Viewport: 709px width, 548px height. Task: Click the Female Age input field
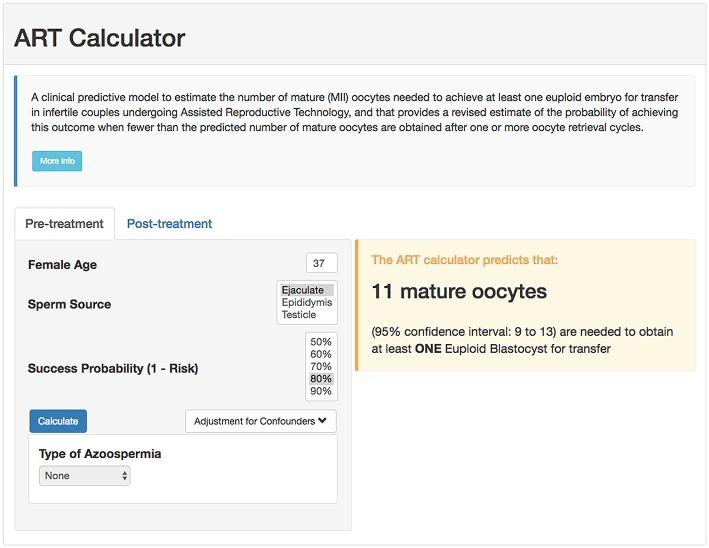321,264
